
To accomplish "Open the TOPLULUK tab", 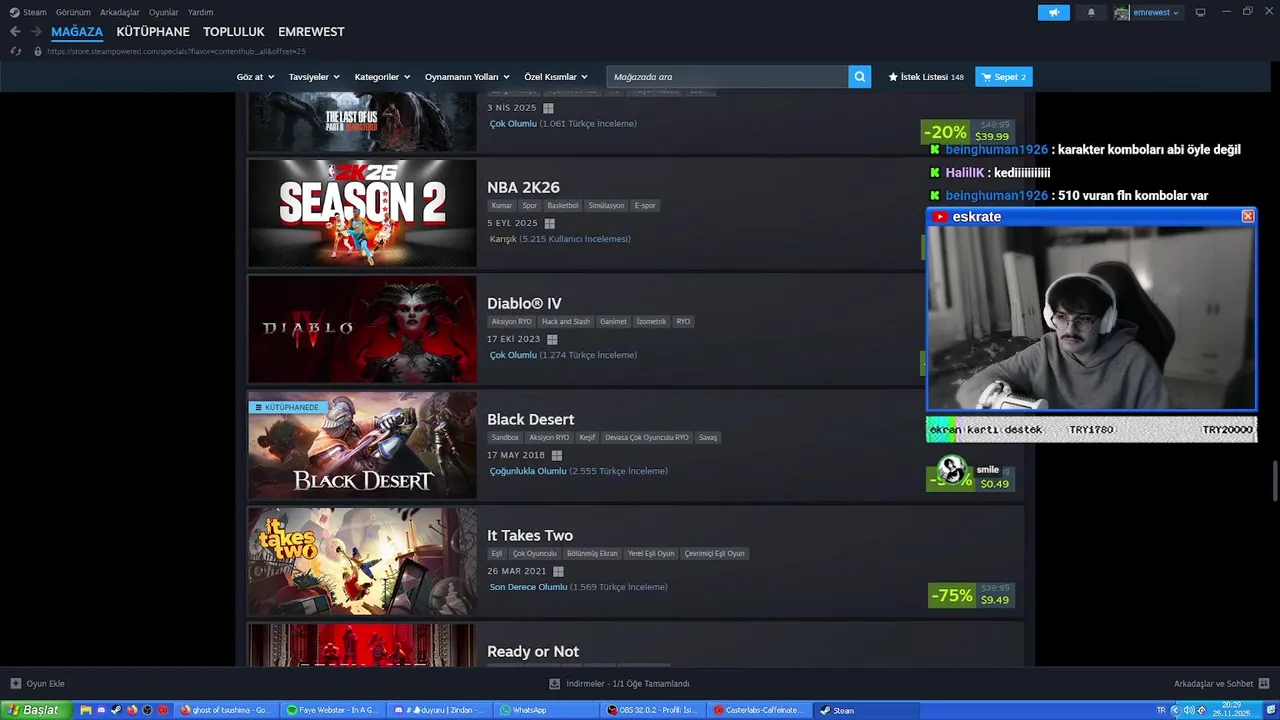I will (234, 32).
